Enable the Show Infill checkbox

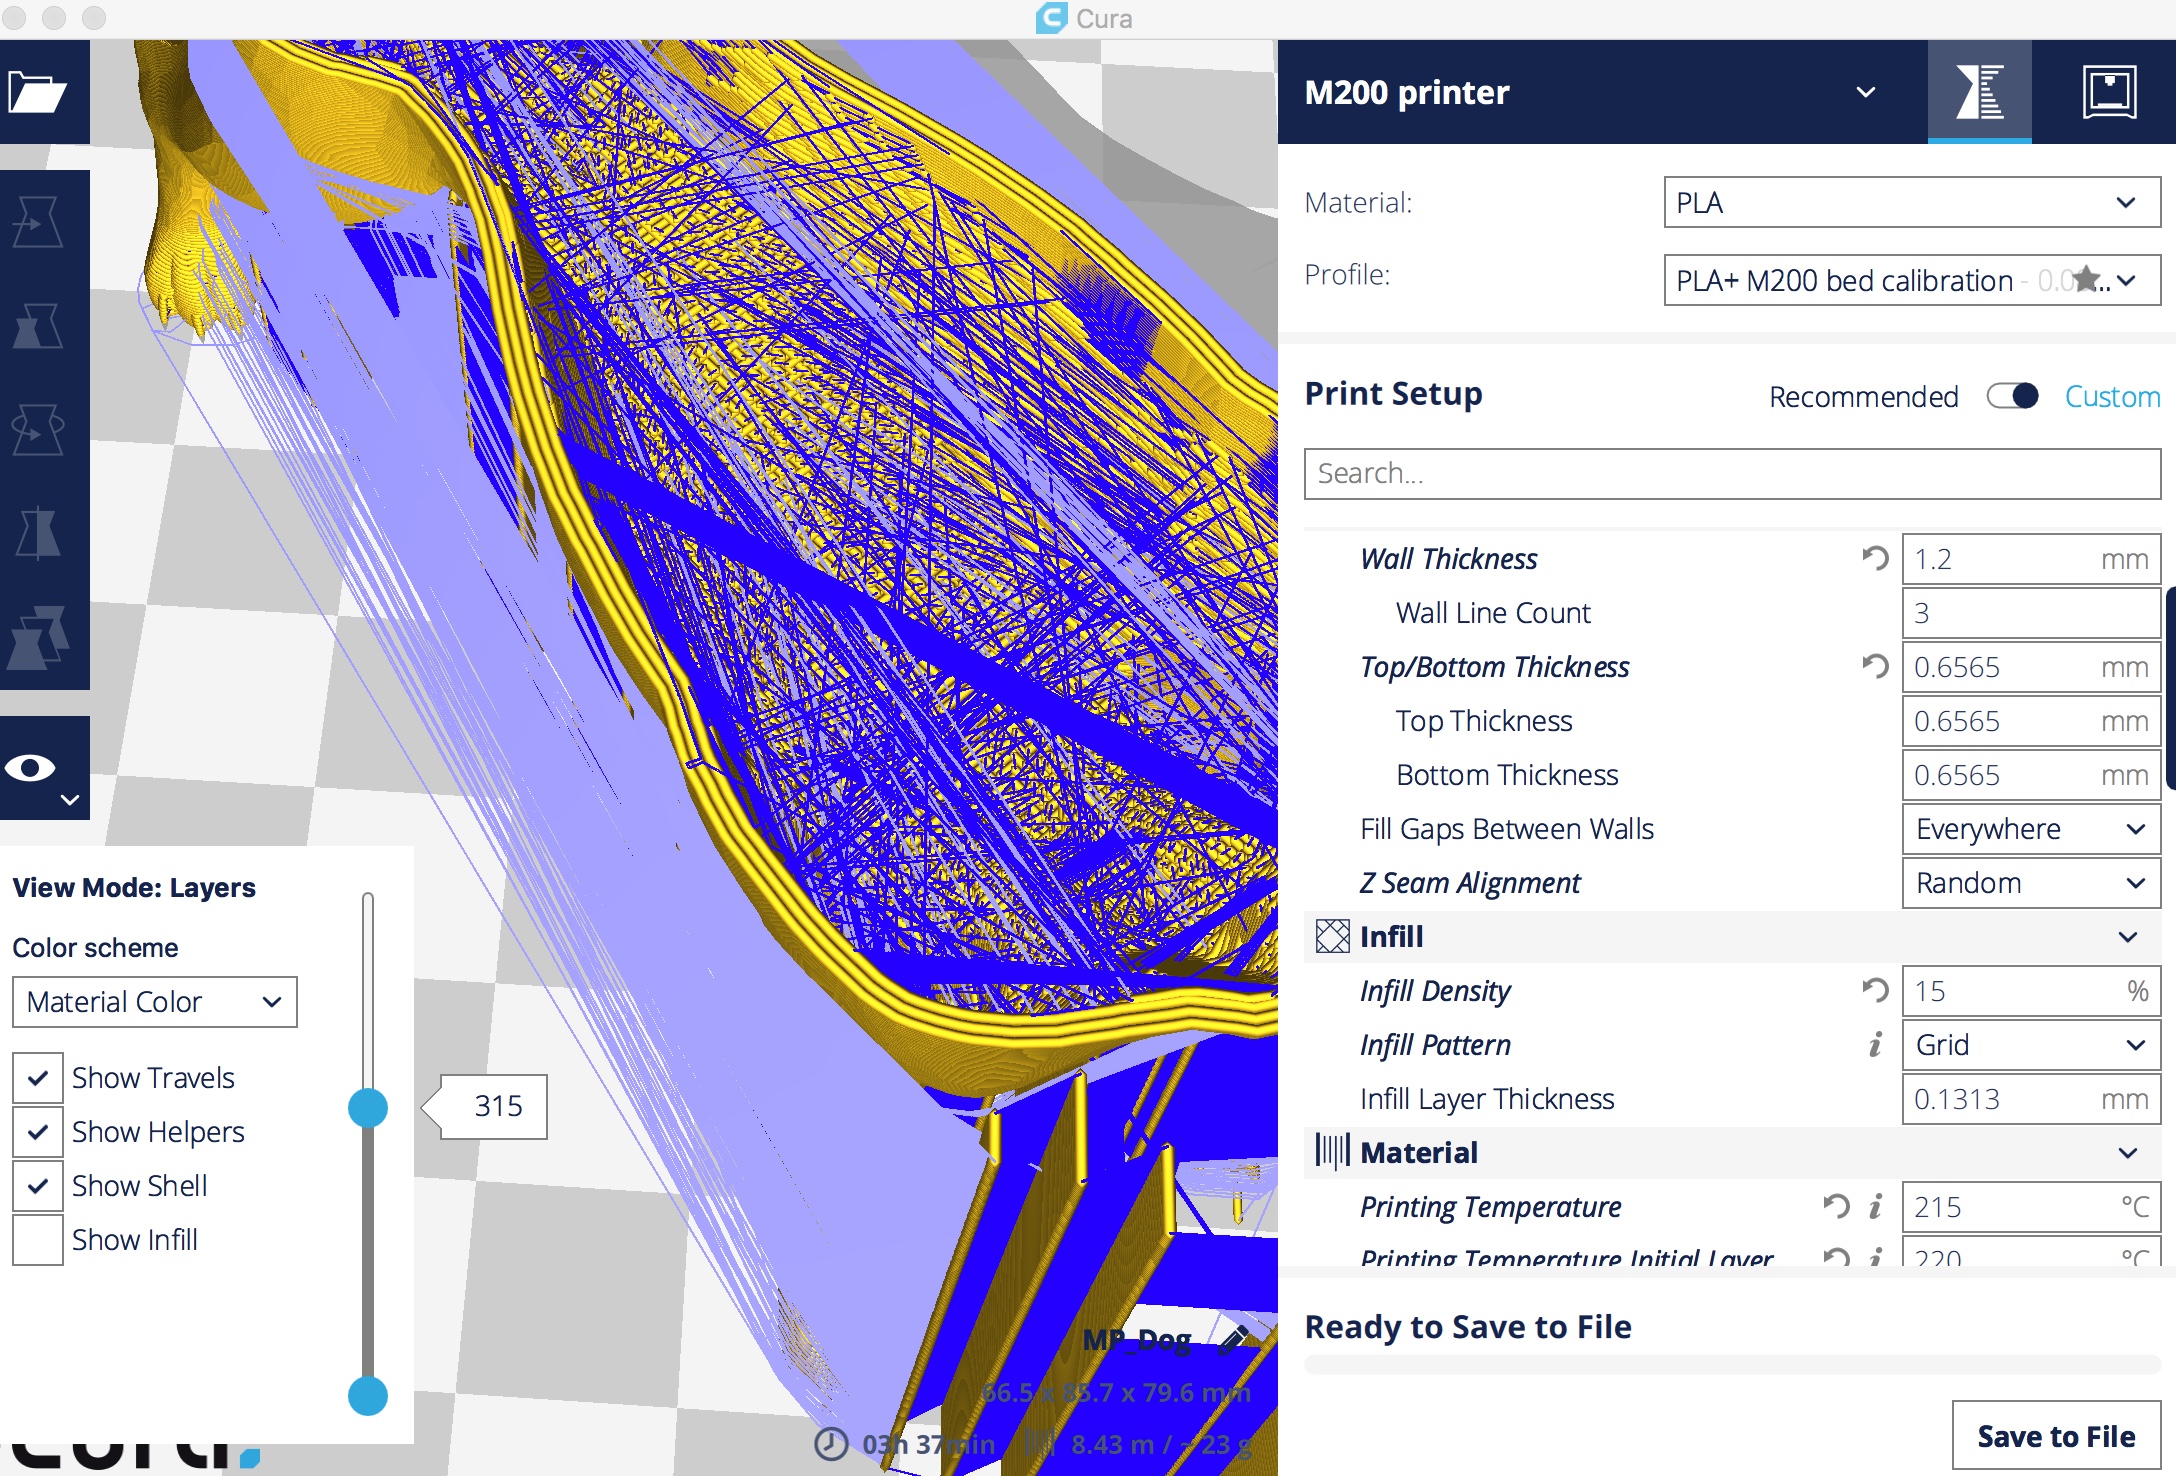point(38,1240)
